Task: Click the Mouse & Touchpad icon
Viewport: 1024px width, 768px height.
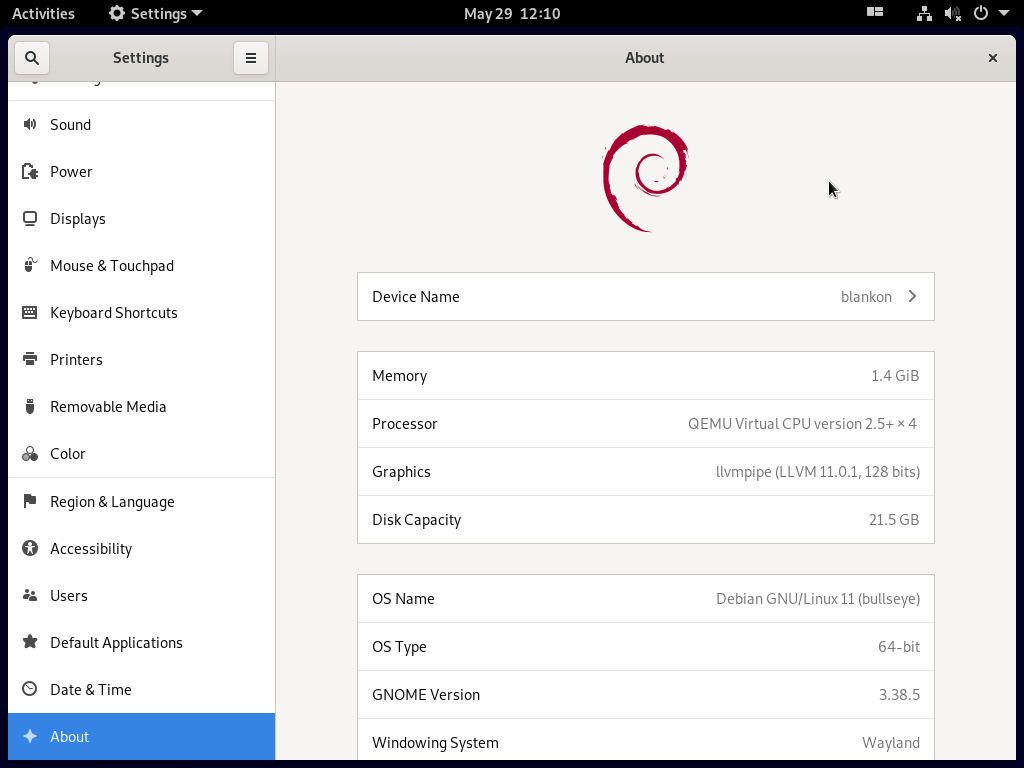Action: tap(29, 265)
